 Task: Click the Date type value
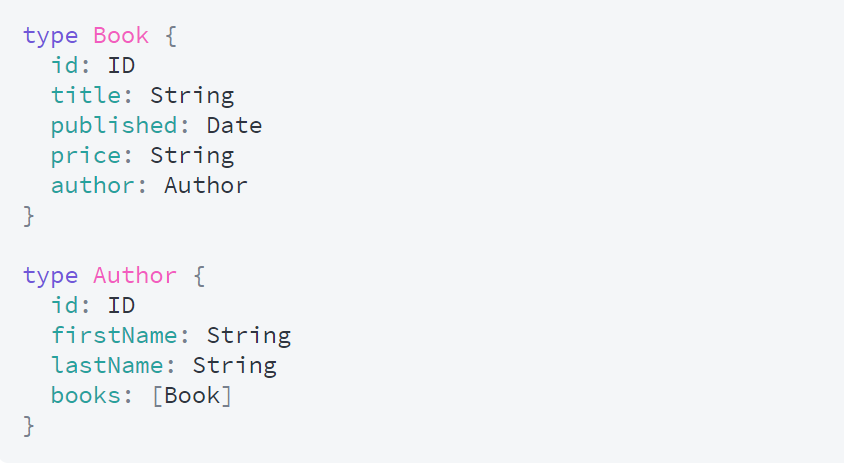235,126
